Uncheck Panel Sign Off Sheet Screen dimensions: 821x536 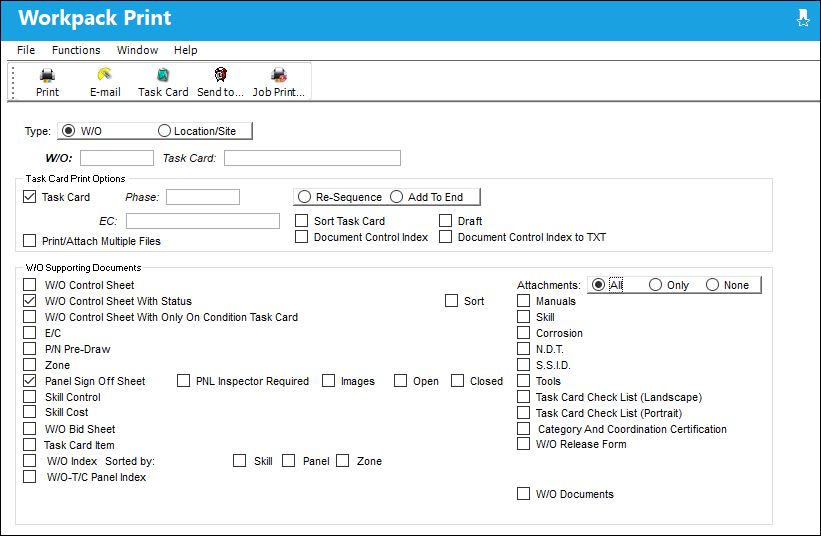(30, 381)
